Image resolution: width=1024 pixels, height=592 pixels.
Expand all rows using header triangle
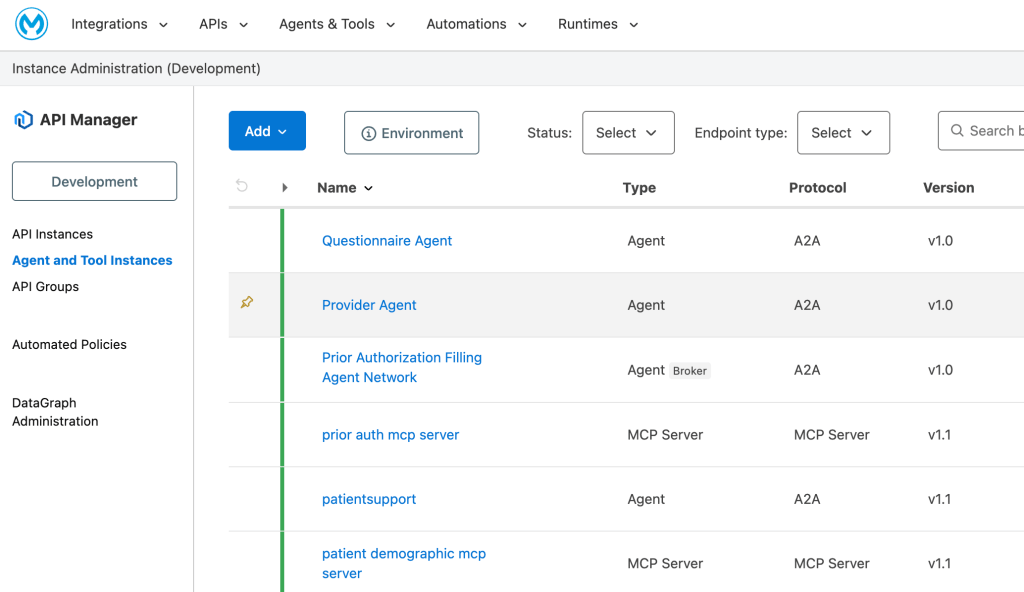285,188
